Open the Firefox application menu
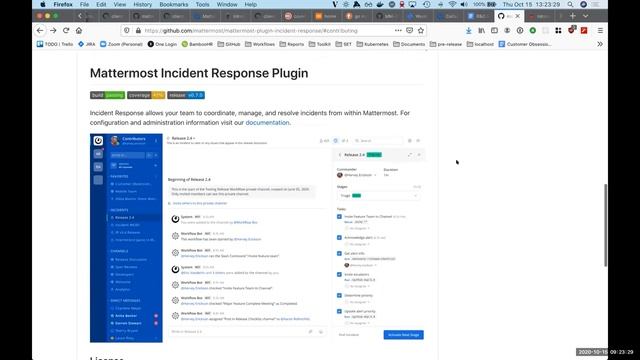The height and width of the screenshot is (360, 640). (x=63, y=4)
